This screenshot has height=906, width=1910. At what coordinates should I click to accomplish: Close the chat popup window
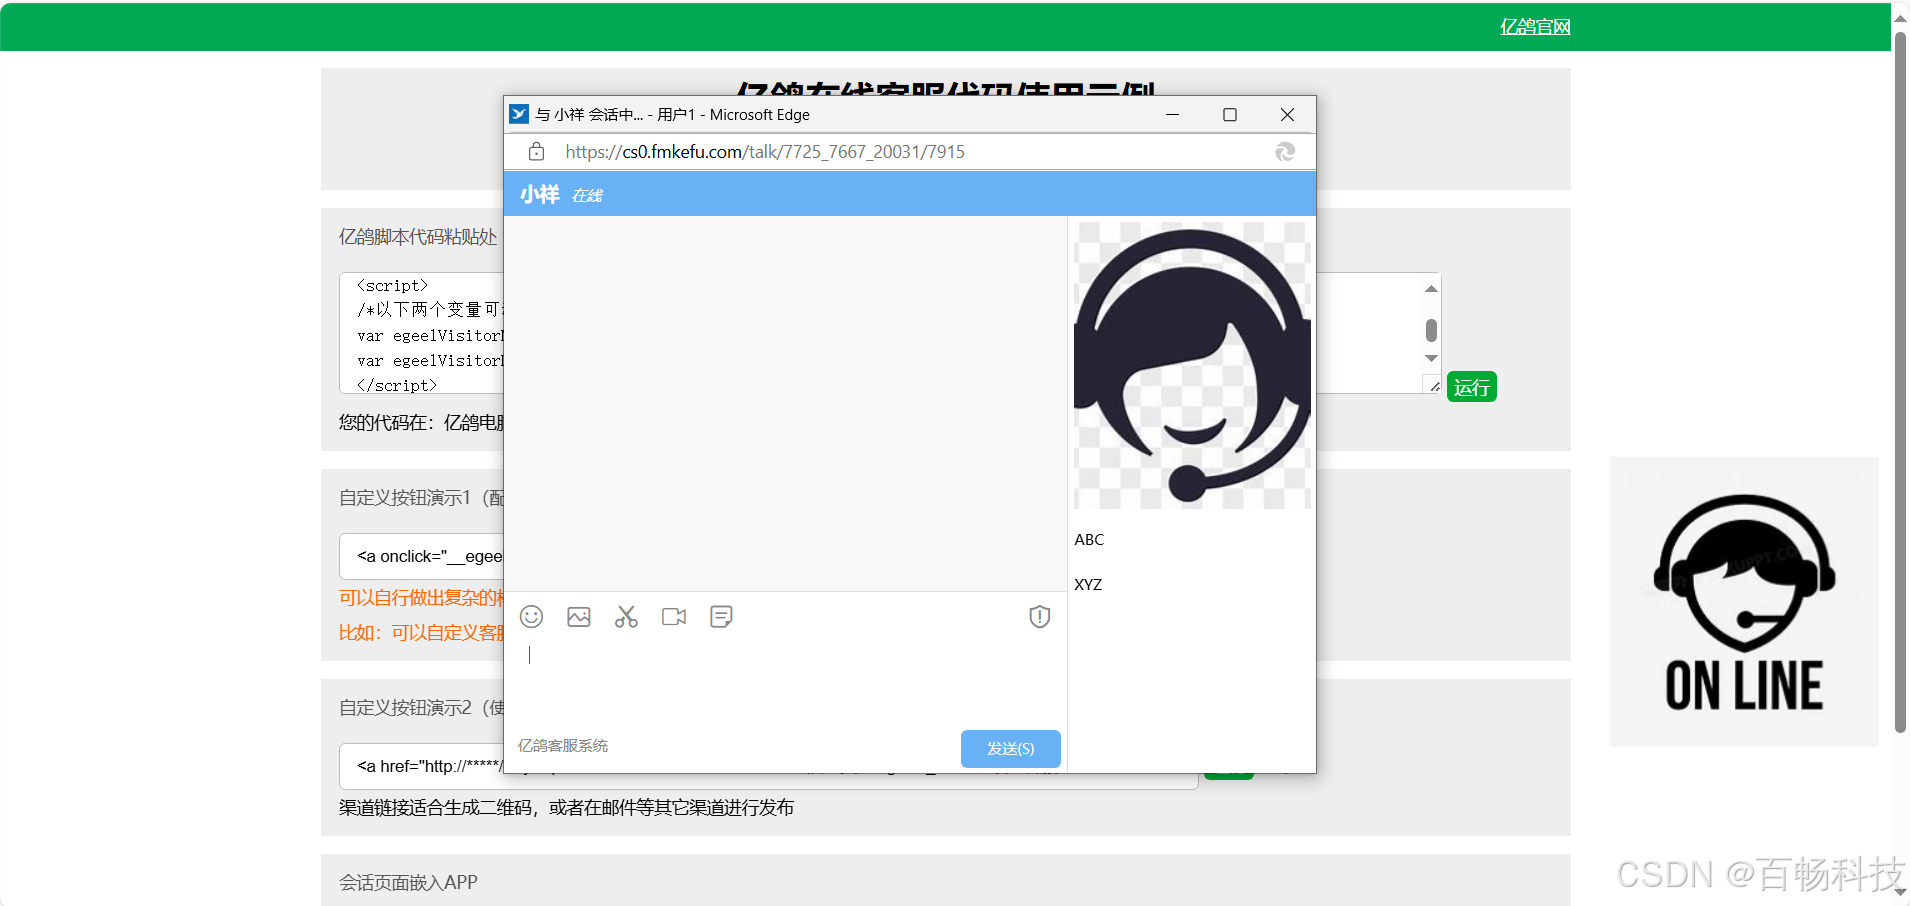[x=1288, y=115]
